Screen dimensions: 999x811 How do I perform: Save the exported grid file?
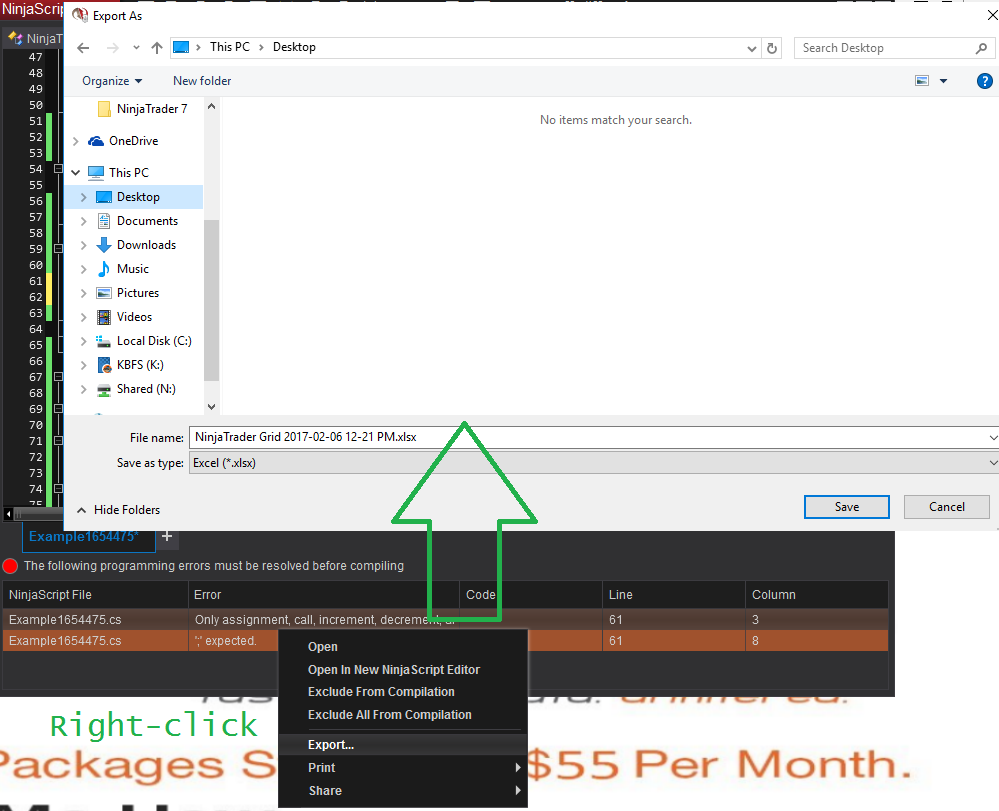846,507
